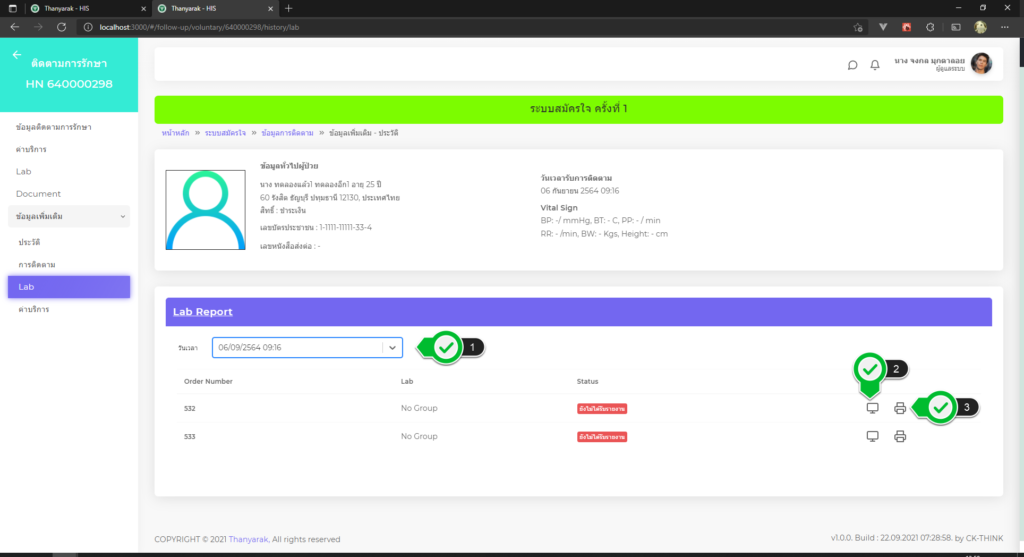This screenshot has height=557, width=1024.
Task: View lab result for order 532
Action: coord(872,408)
